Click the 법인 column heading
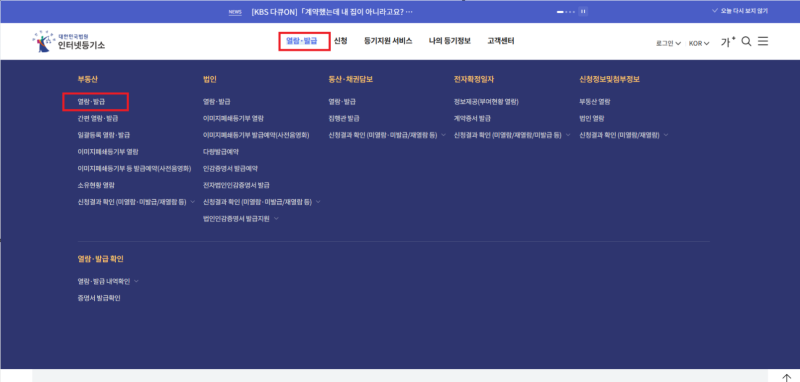800x382 pixels. [x=210, y=80]
